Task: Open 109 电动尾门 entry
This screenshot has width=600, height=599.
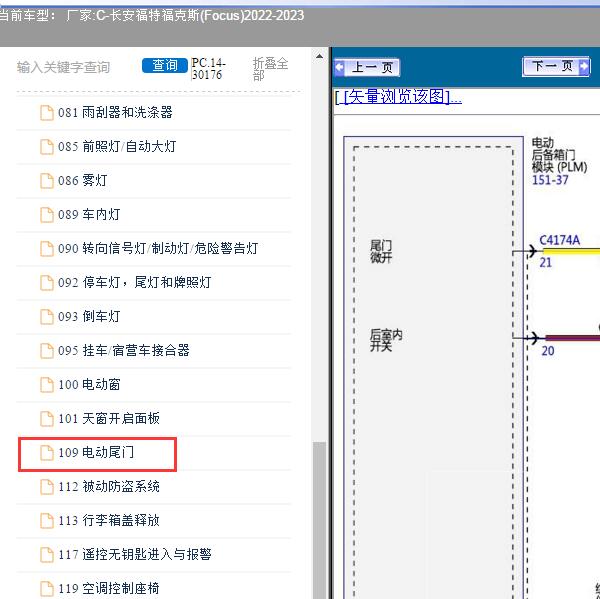Action: [97, 454]
